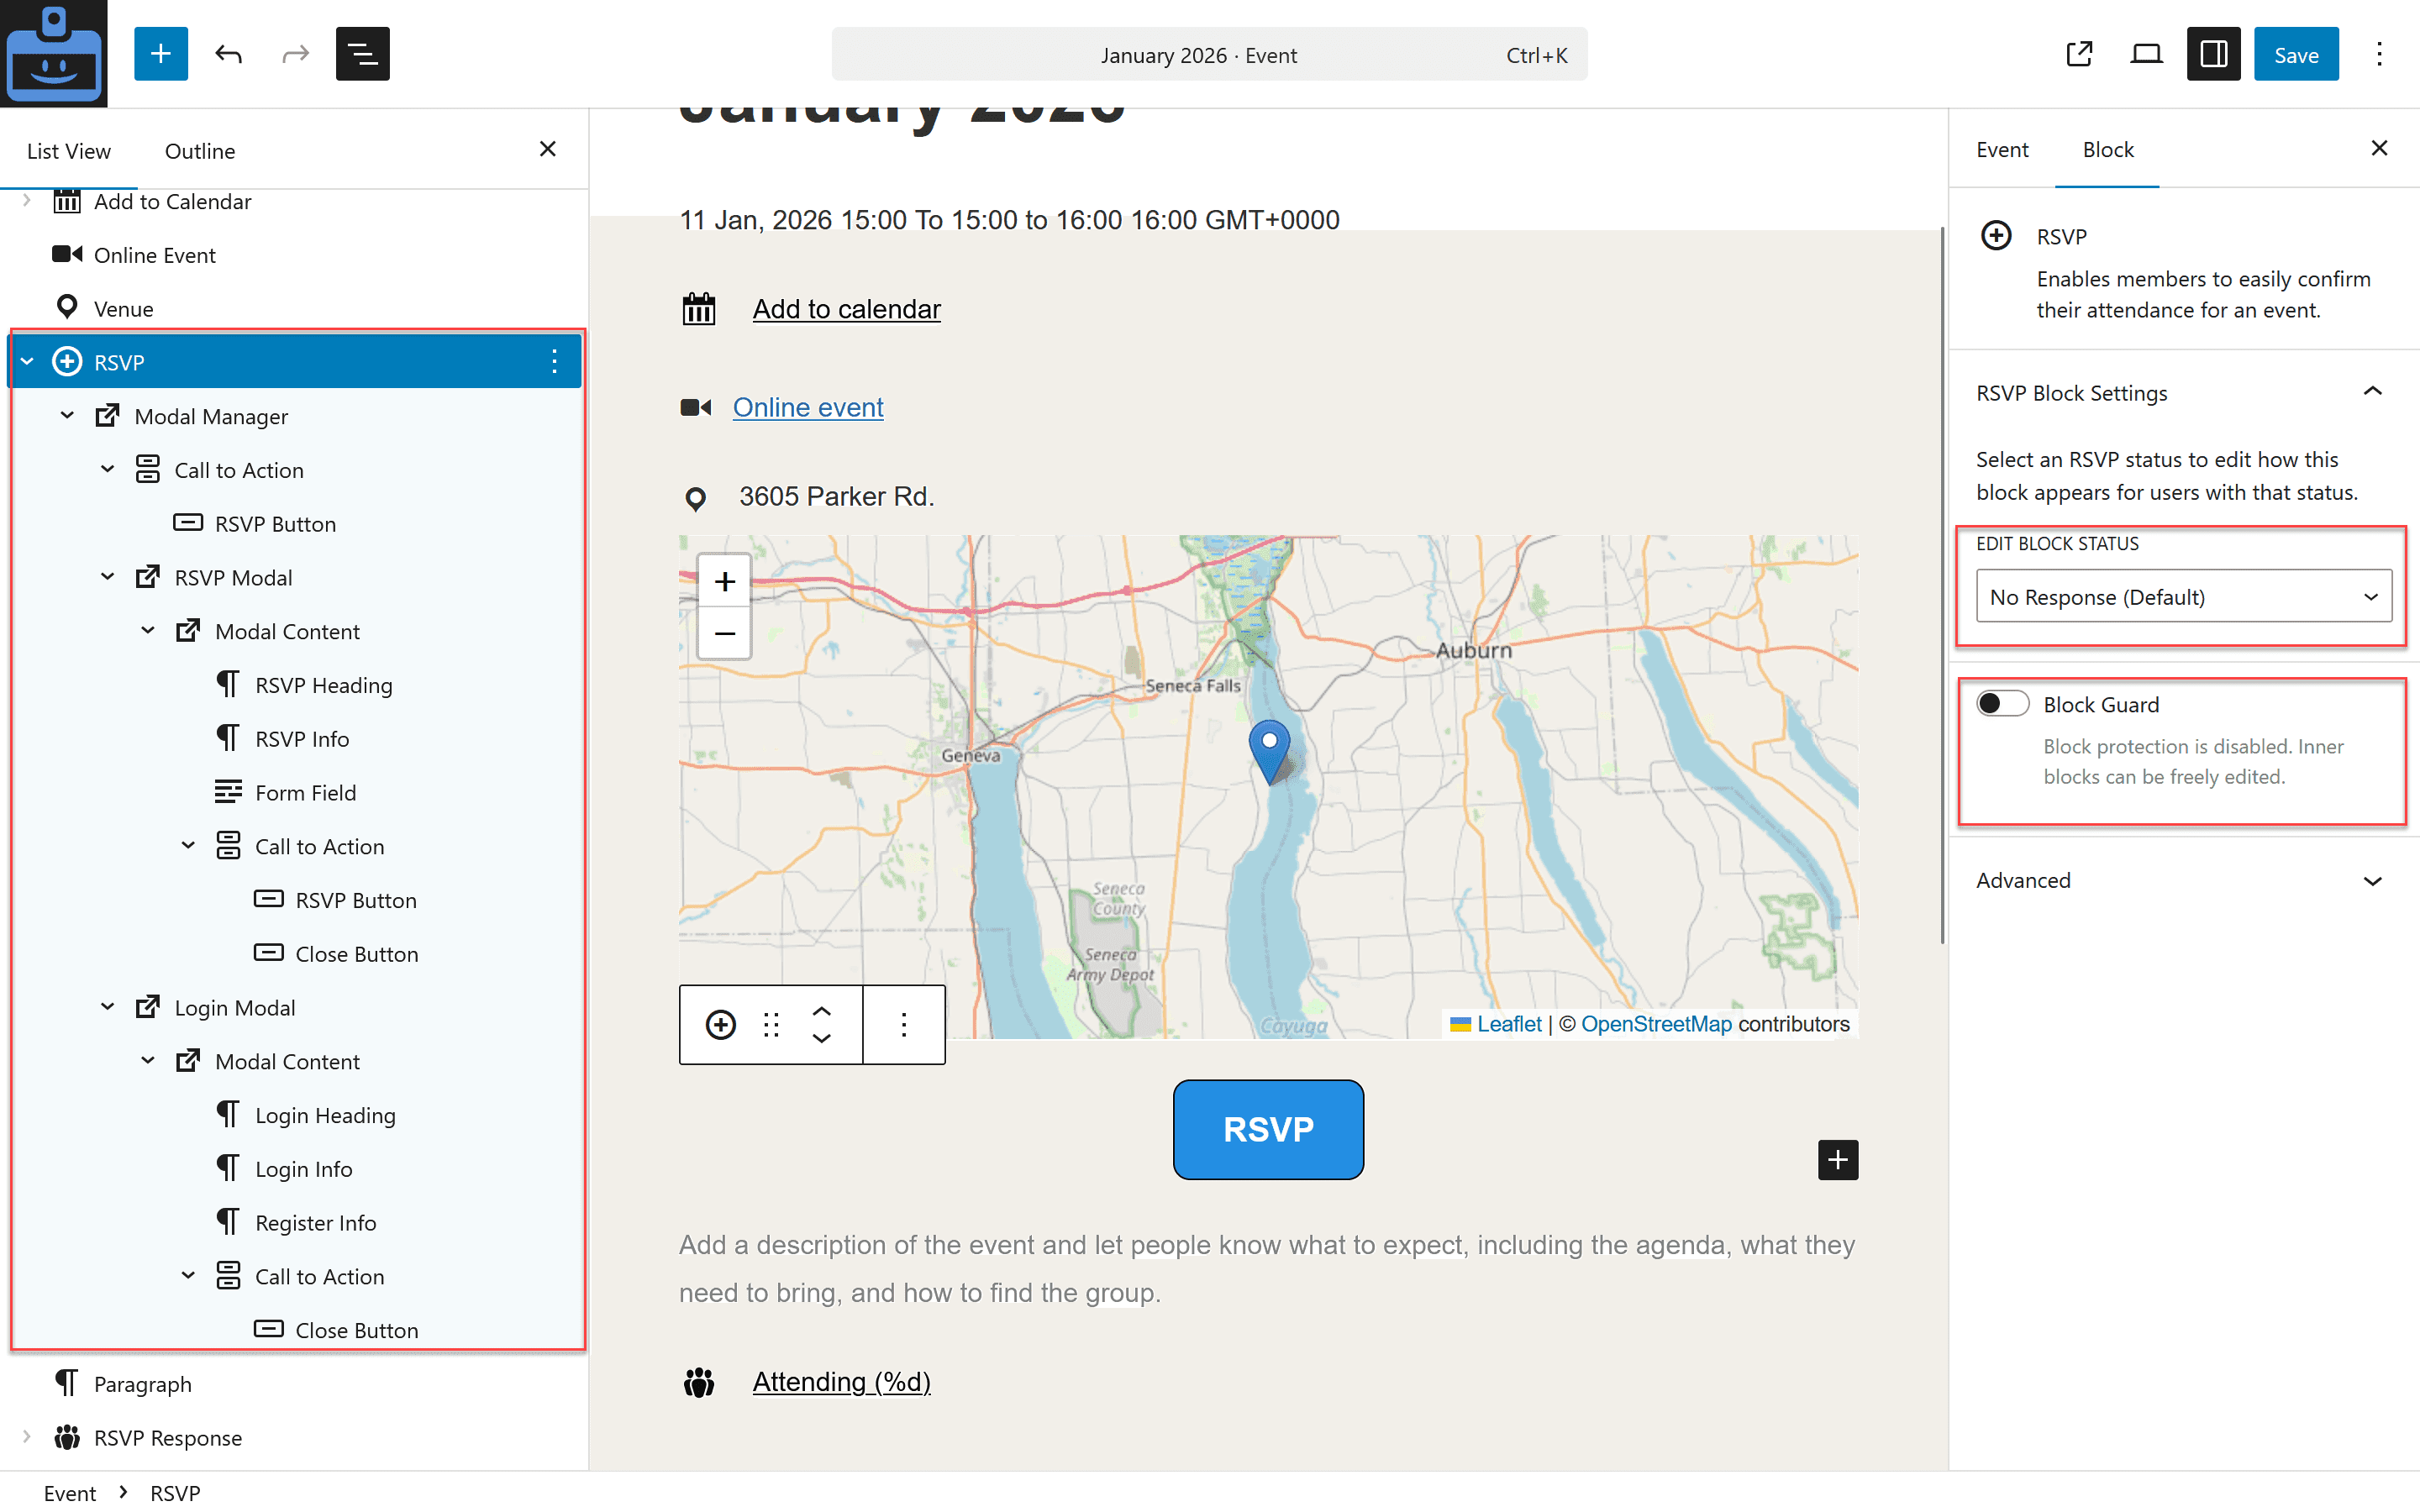Click the RSVP breadcrumb at bottom

pos(175,1493)
